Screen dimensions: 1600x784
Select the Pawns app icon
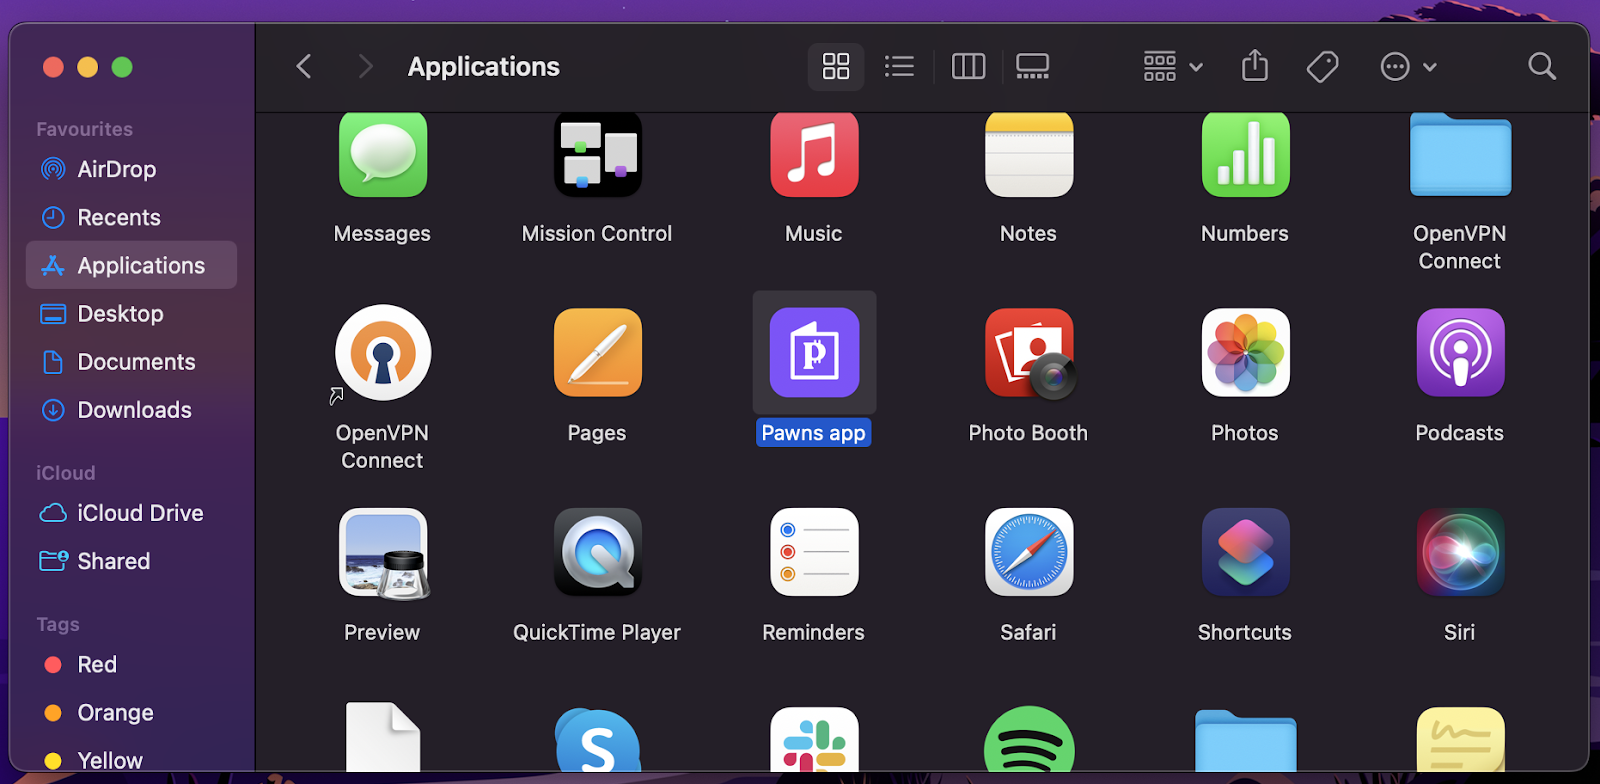[814, 353]
